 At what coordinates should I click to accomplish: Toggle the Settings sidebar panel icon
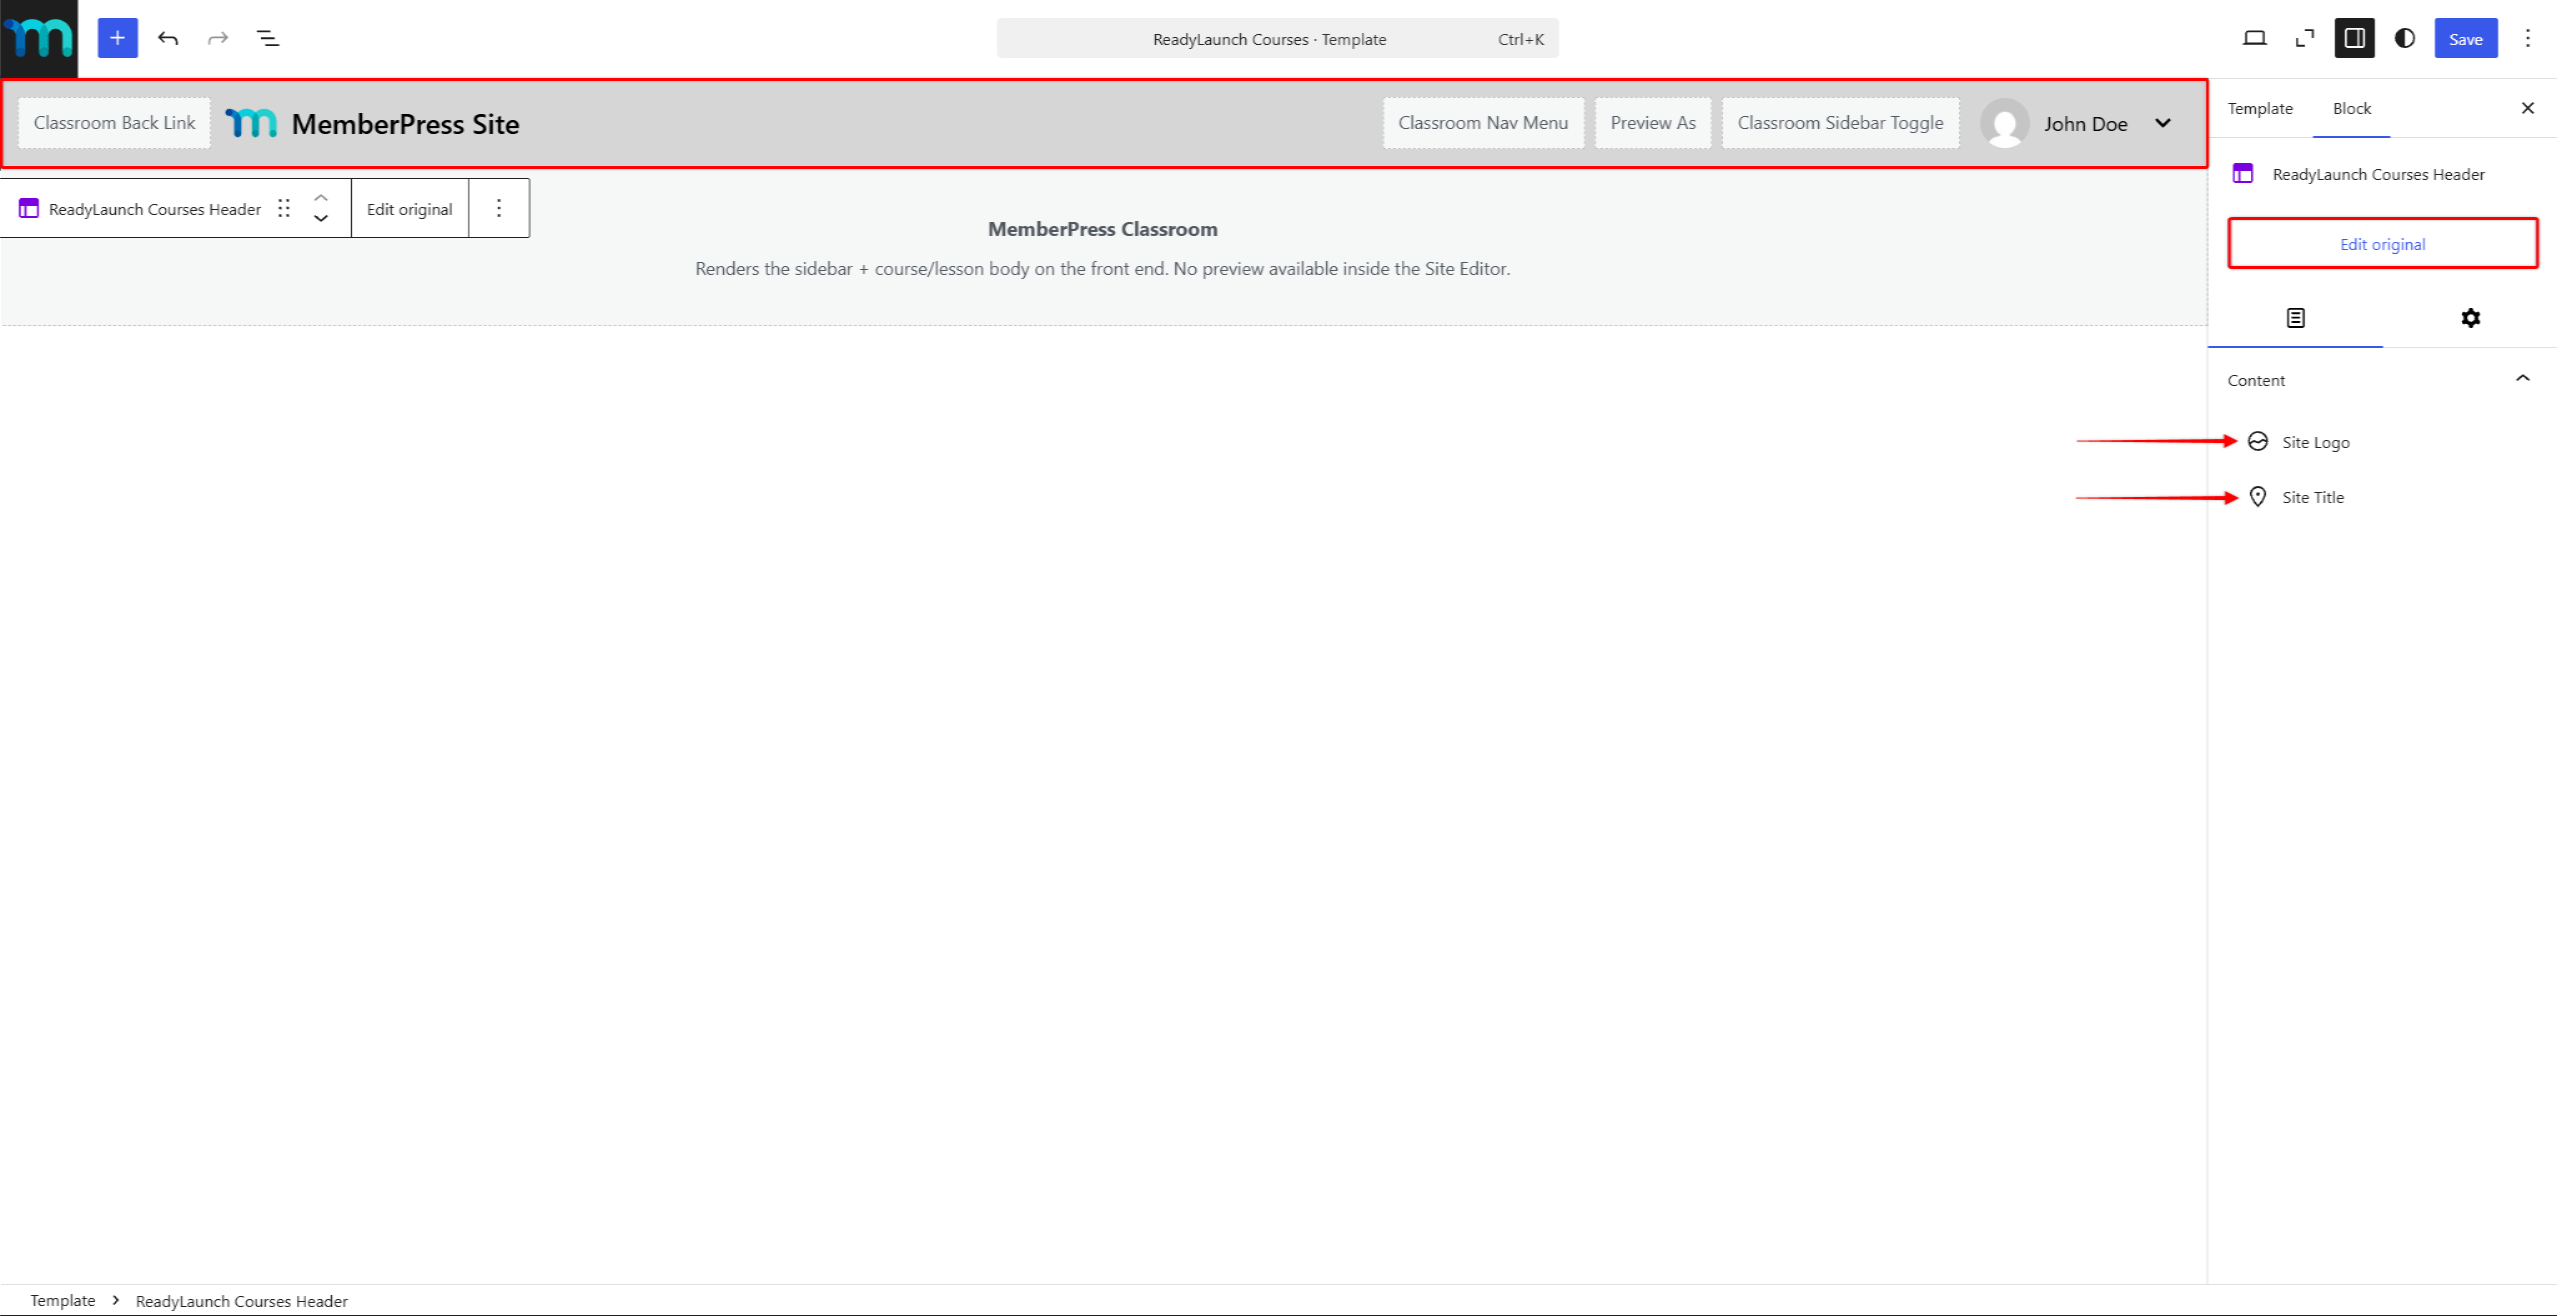coord(2354,38)
